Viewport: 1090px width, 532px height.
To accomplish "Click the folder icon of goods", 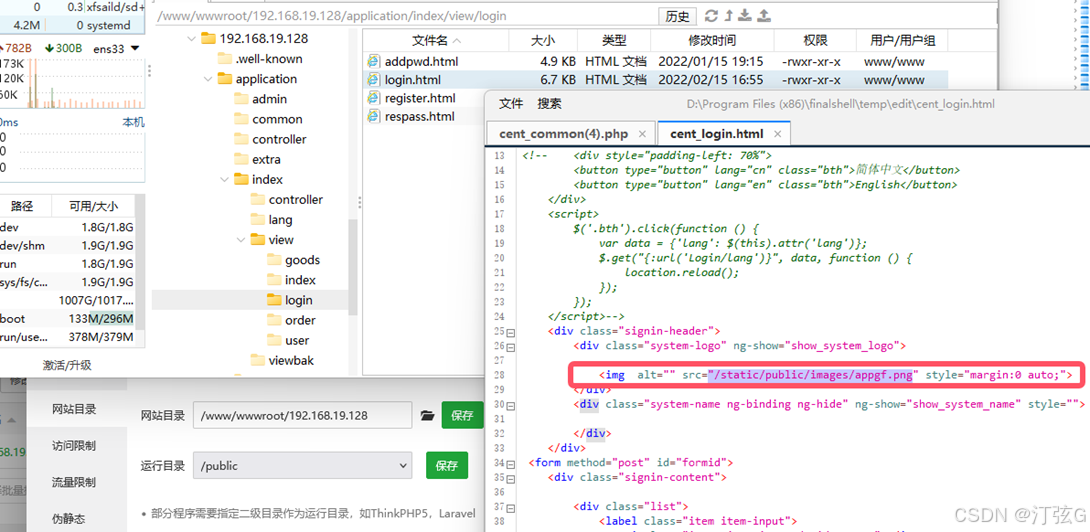I will coord(274,260).
